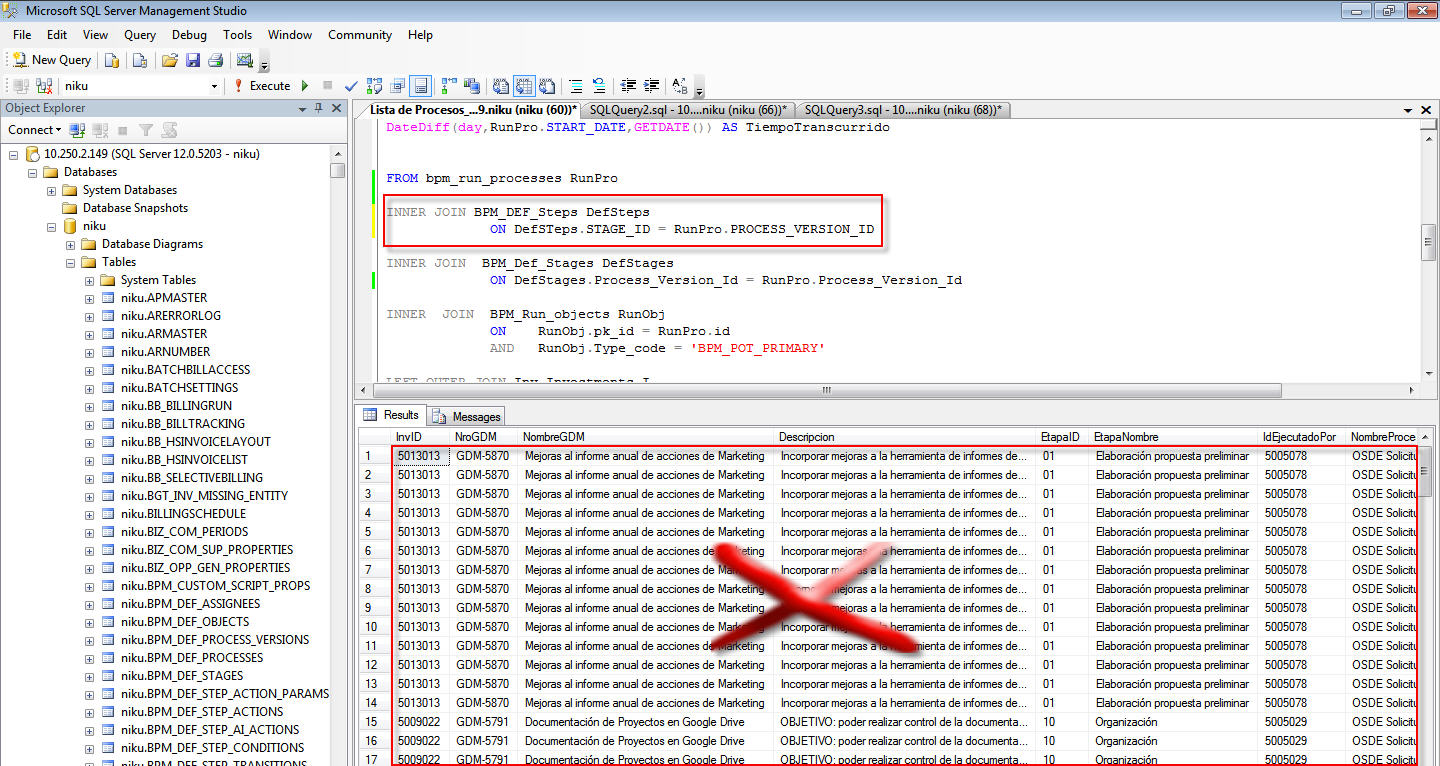Collapse the Tables folder
This screenshot has width=1440, height=766.
[70, 262]
